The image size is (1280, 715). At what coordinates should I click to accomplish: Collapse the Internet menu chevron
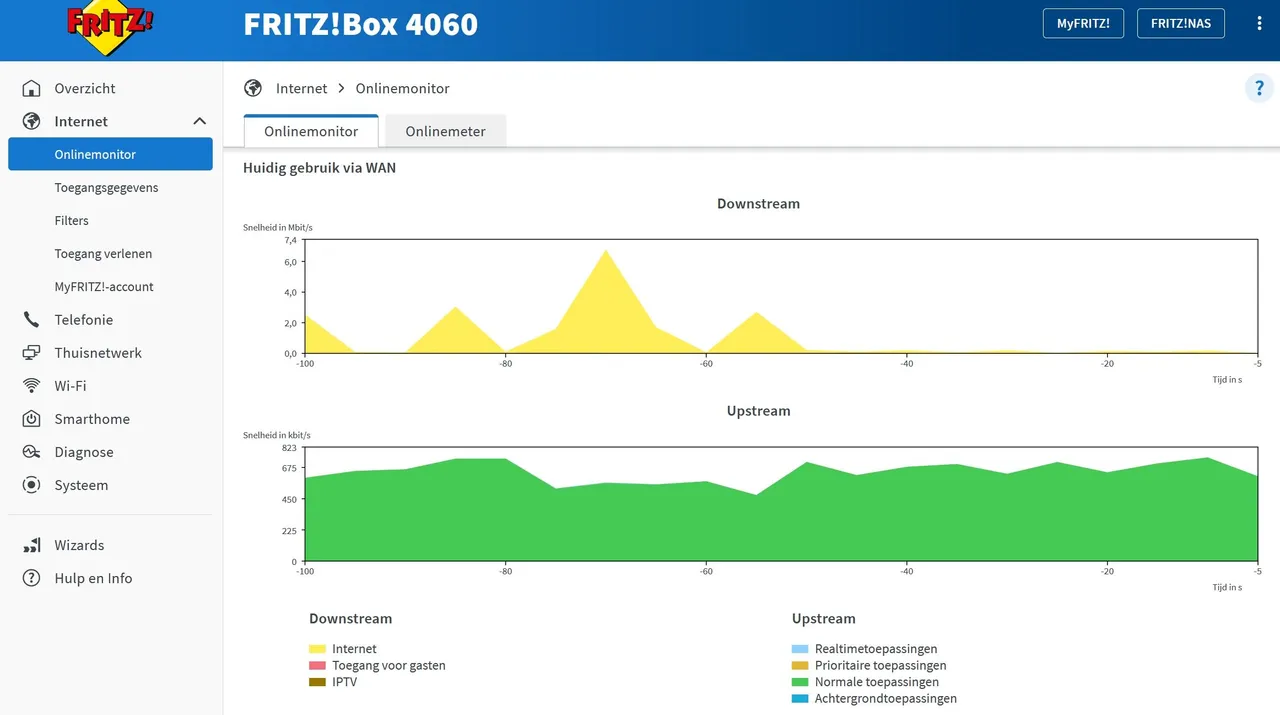[x=198, y=121]
